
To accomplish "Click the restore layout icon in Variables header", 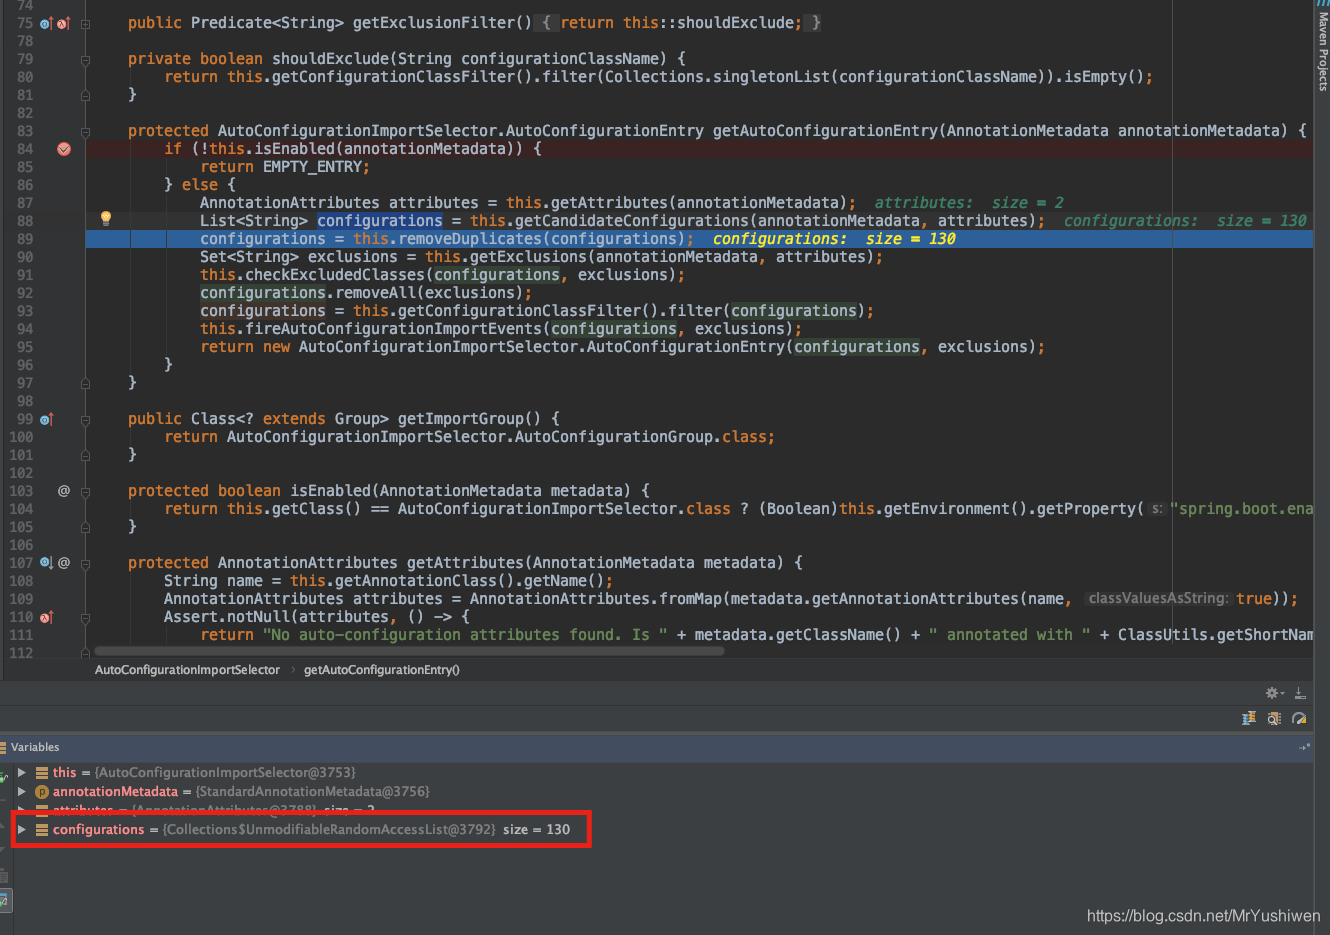I will pos(1304,747).
